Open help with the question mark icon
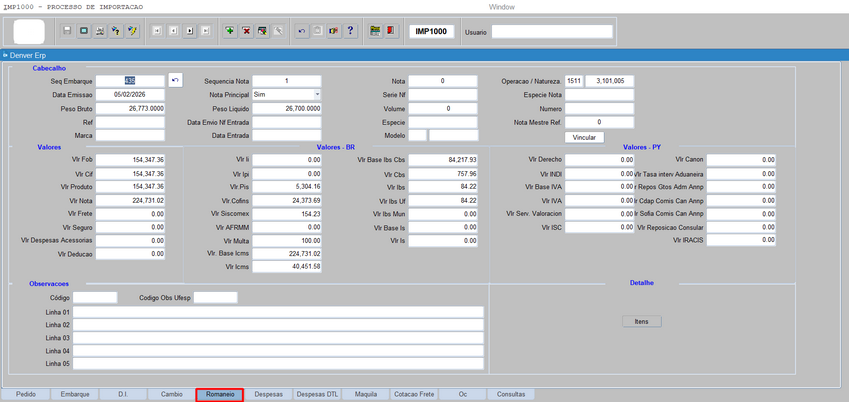This screenshot has height=402, width=849. pos(350,31)
